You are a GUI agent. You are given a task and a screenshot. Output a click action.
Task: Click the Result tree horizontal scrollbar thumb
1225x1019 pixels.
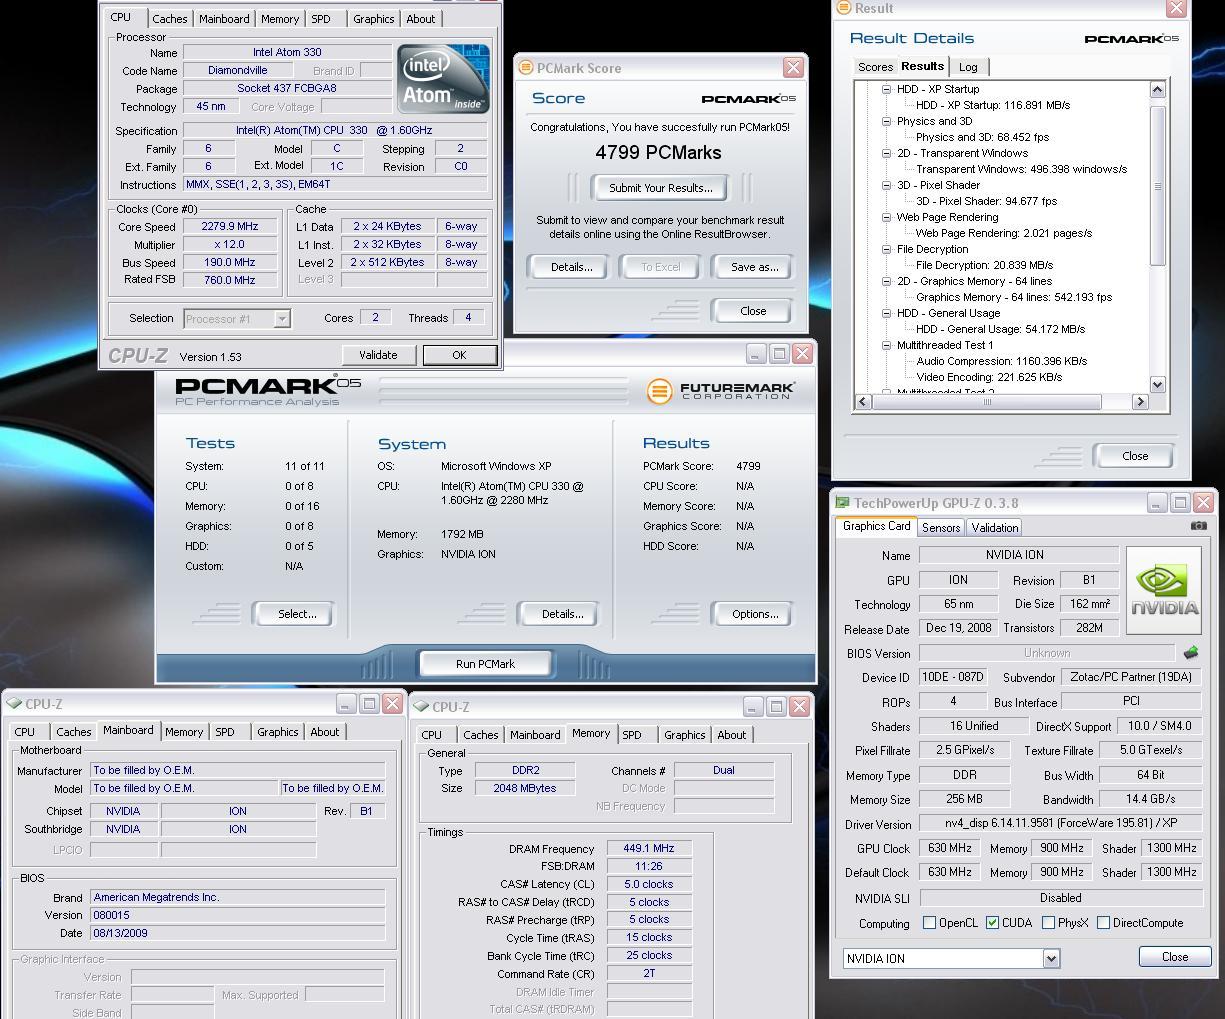pos(987,401)
